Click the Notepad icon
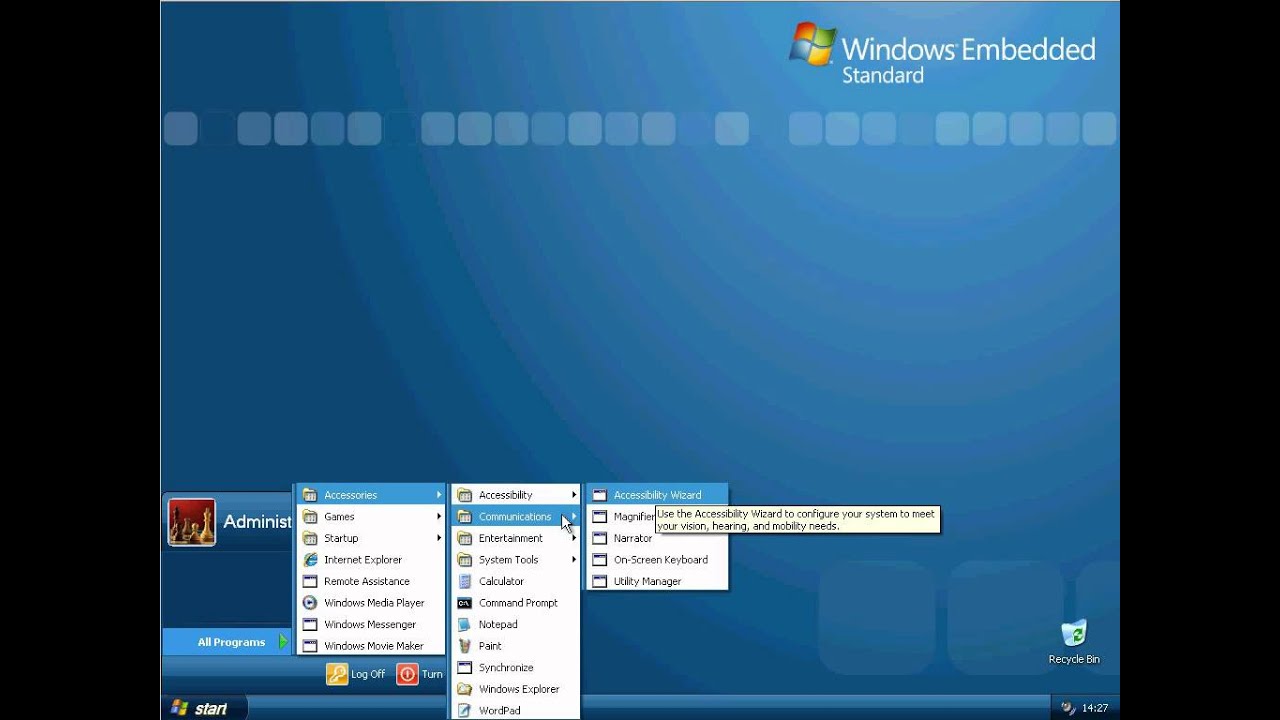Image resolution: width=1280 pixels, height=720 pixels. pyautogui.click(x=465, y=624)
